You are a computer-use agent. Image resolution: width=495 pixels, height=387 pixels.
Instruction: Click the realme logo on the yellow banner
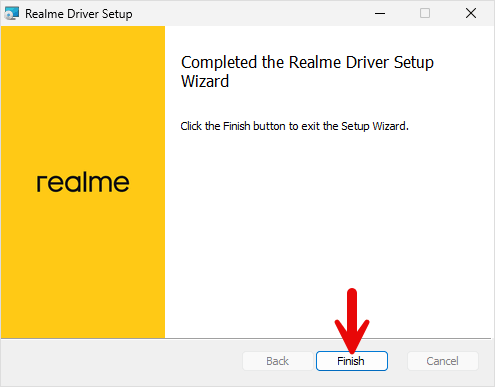click(x=83, y=182)
